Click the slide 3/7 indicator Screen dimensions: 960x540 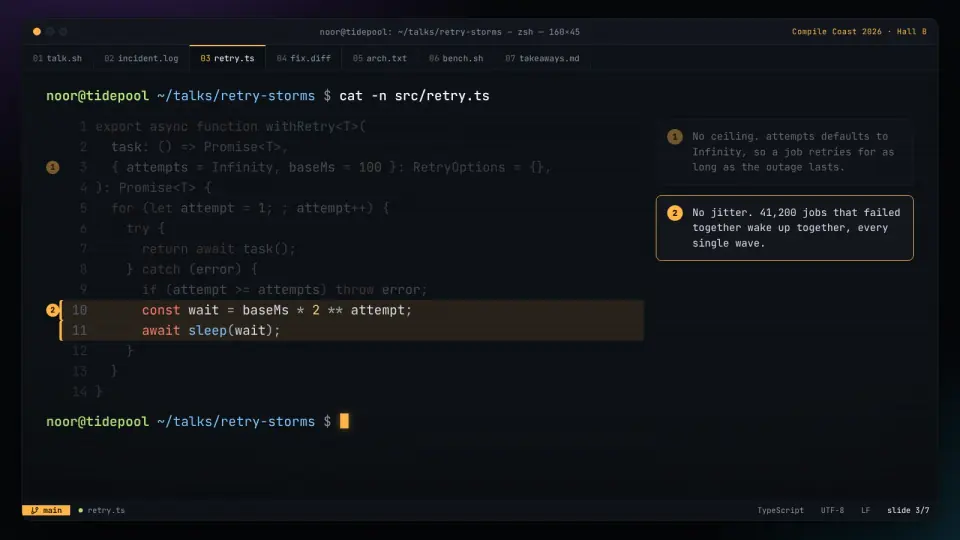pyautogui.click(x=908, y=510)
